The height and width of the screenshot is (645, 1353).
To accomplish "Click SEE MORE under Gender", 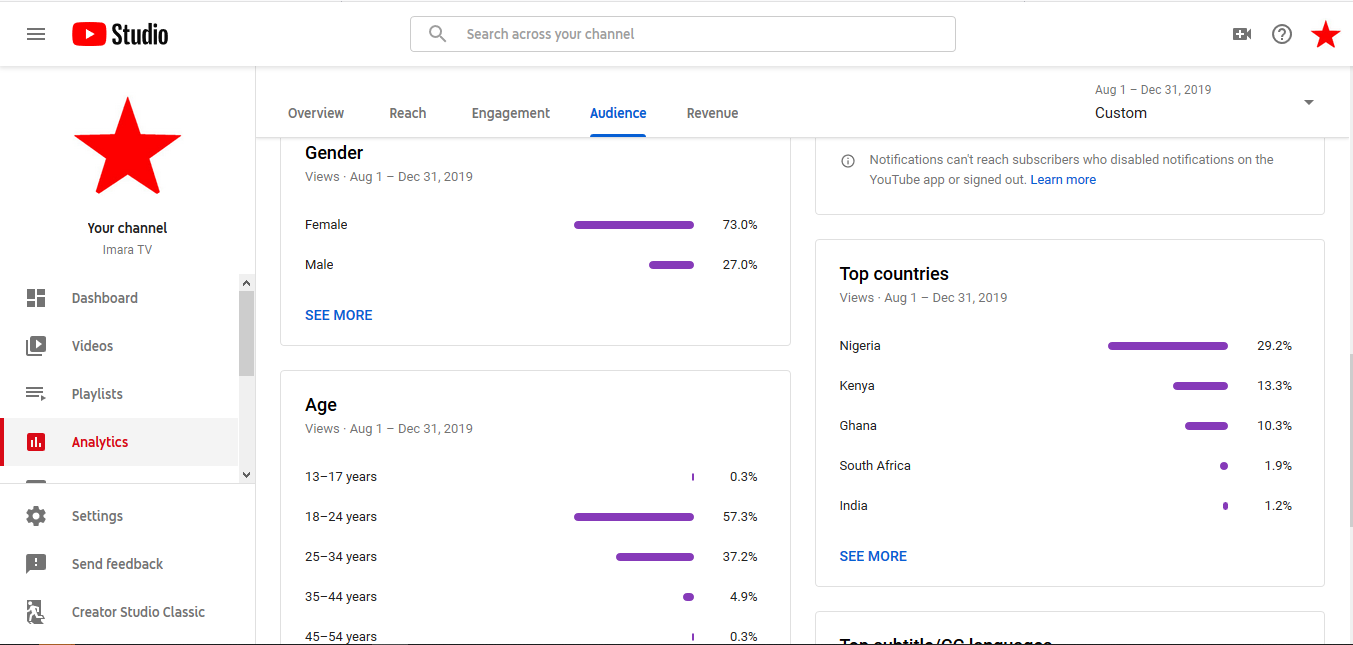I will tap(339, 315).
